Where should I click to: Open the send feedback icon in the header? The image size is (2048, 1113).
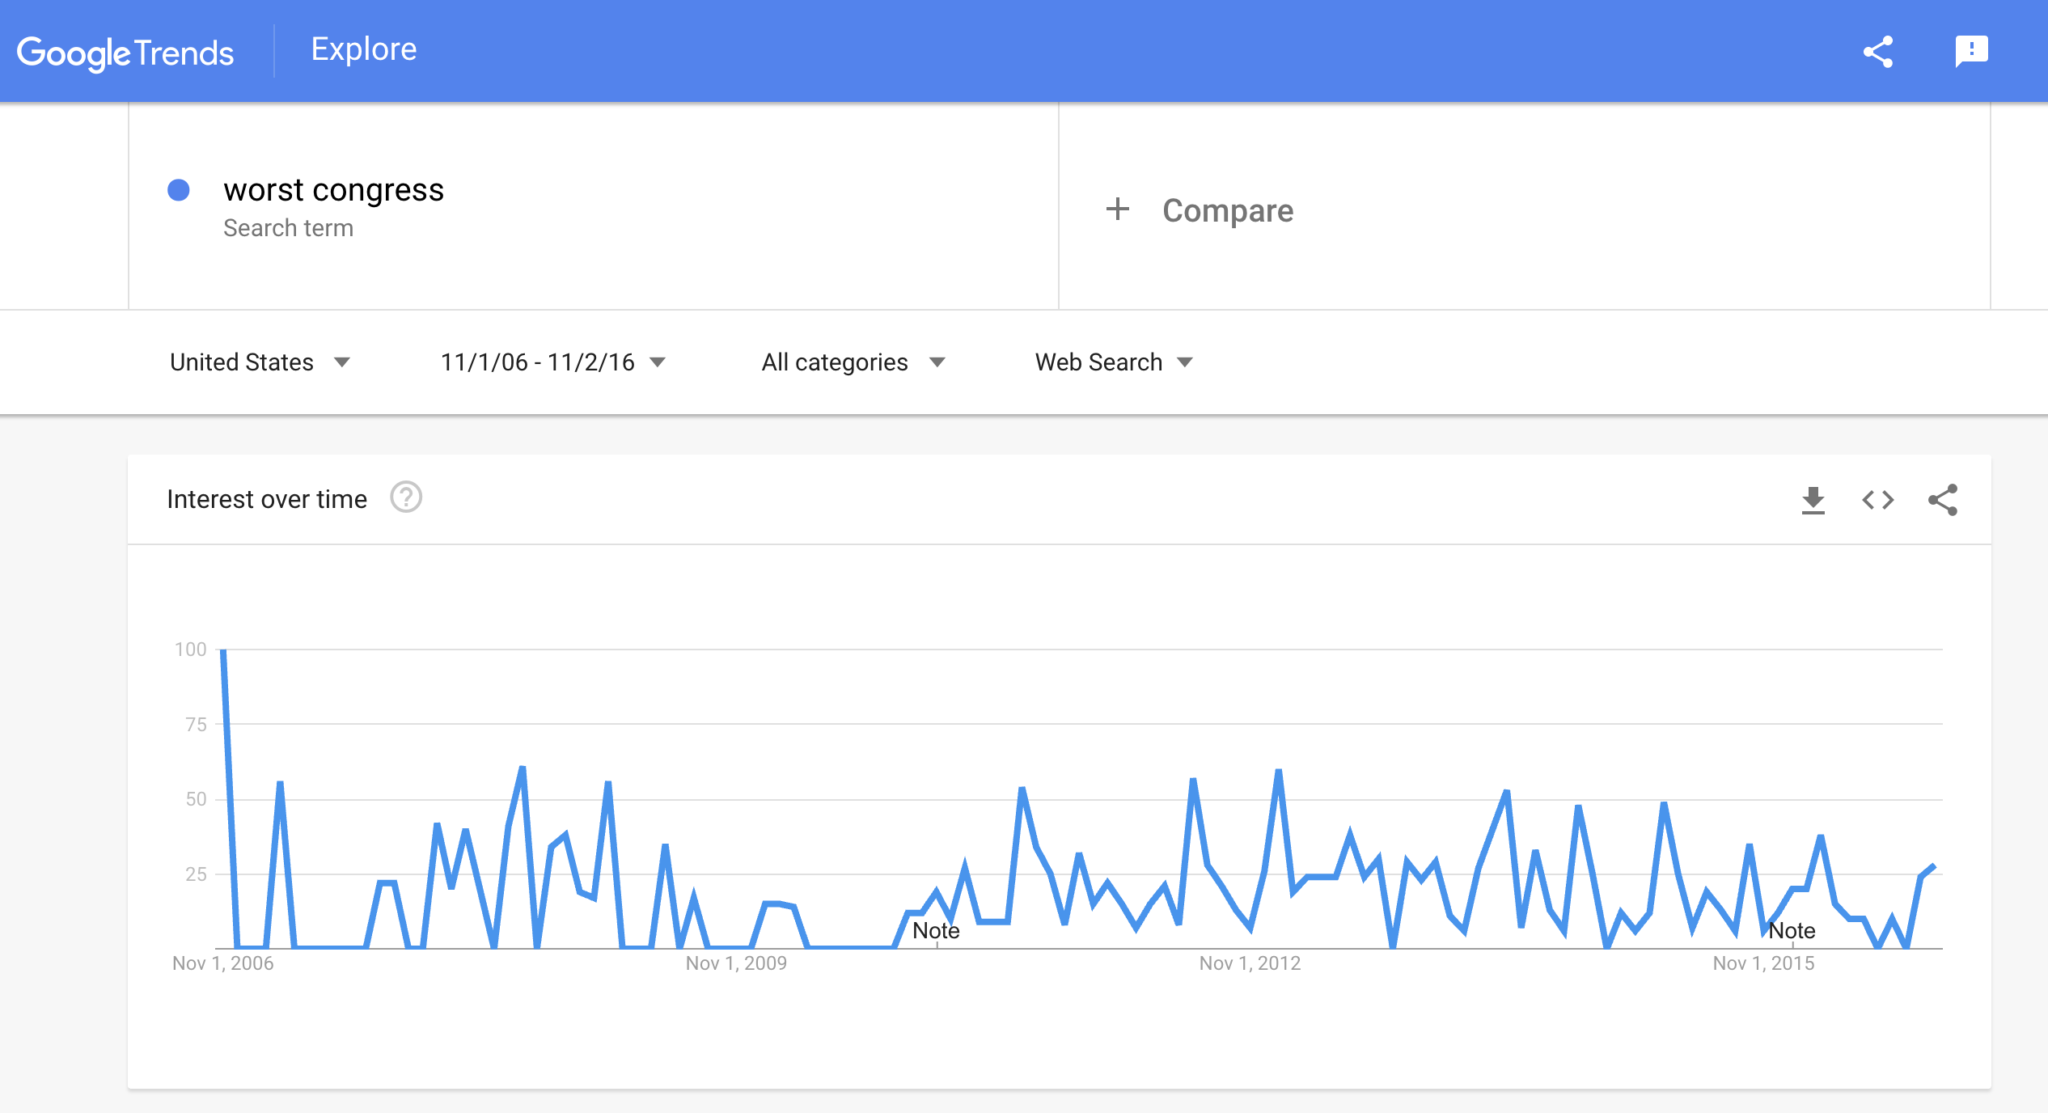[1971, 51]
